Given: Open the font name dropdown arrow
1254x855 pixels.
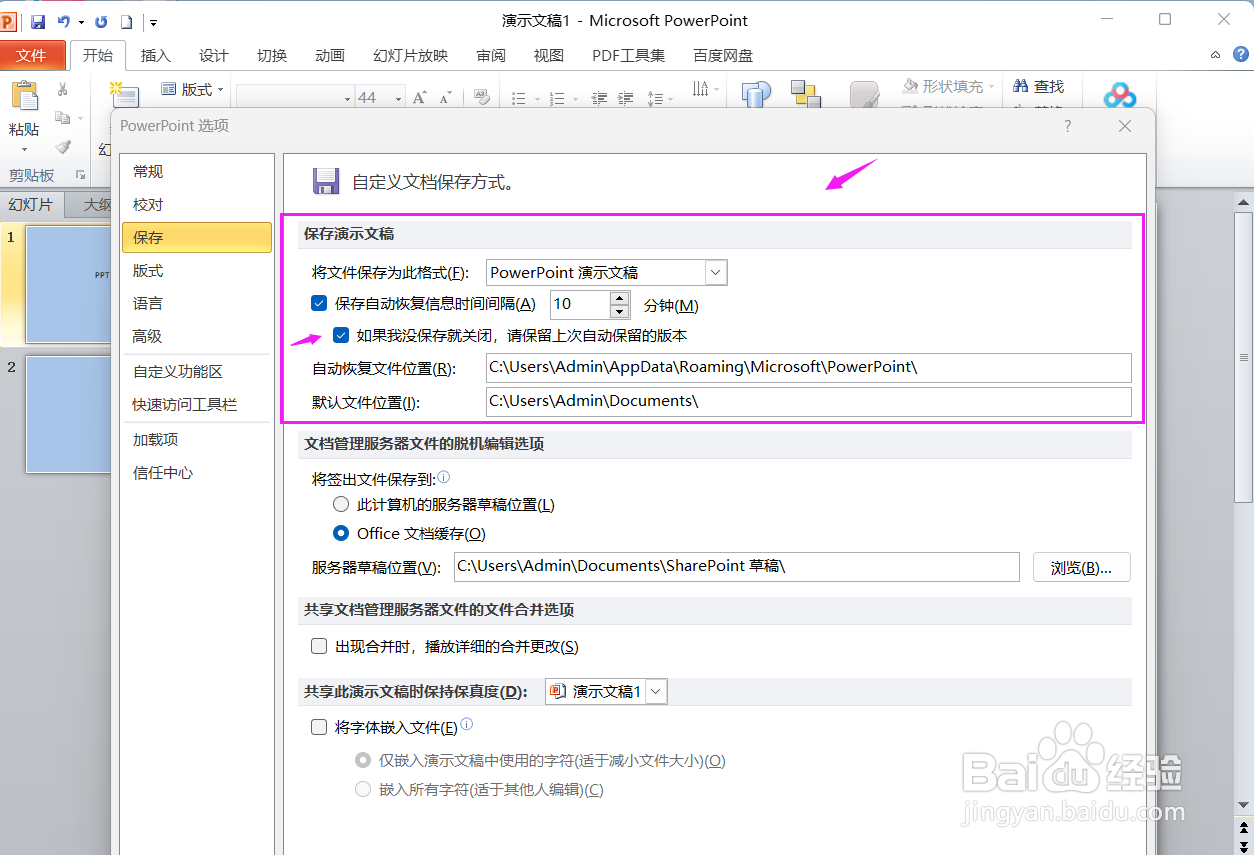Looking at the screenshot, I should pos(347,98).
